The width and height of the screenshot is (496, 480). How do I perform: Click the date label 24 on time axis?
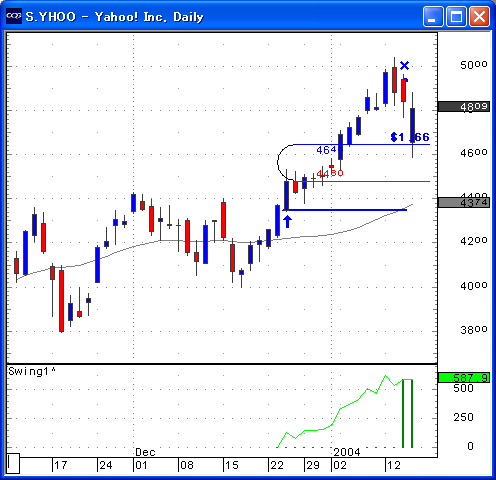pyautogui.click(x=106, y=465)
